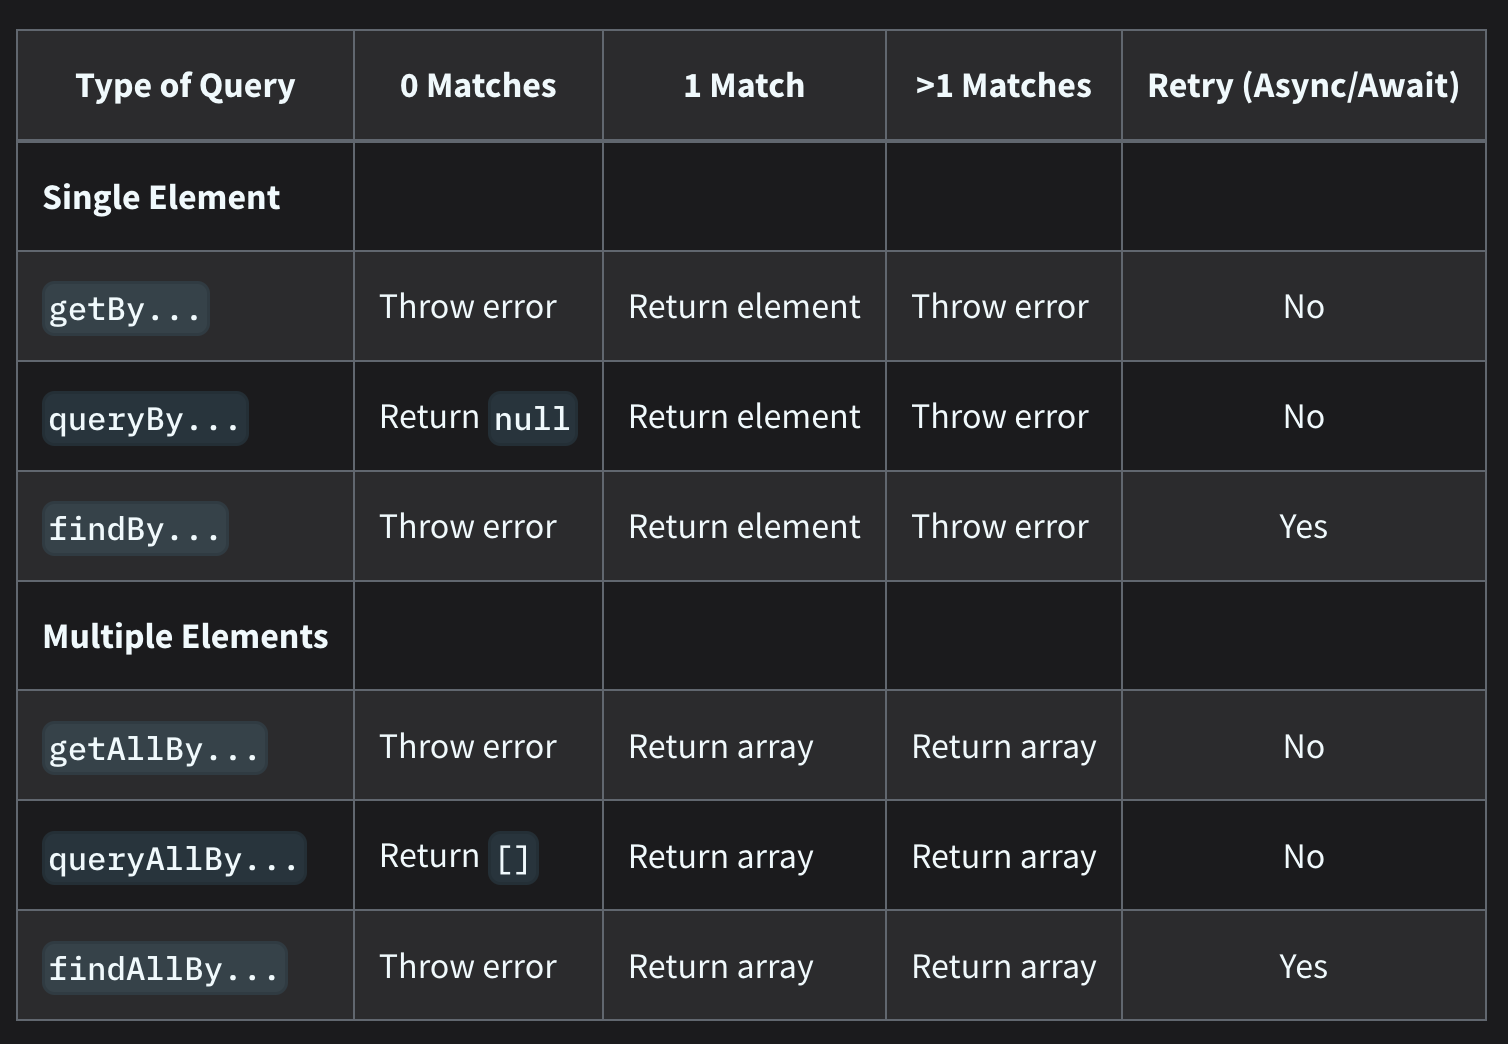
Task: Click the Retry (Async/Await) header
Action: click(x=1303, y=86)
